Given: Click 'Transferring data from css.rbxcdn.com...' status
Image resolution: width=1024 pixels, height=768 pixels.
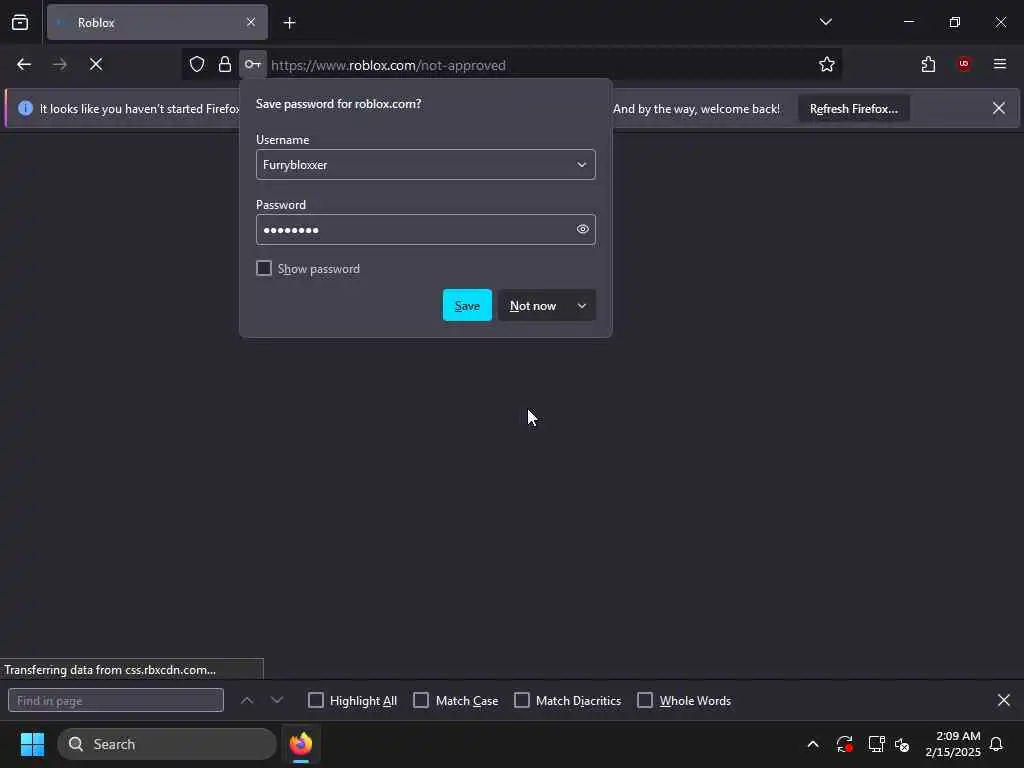Looking at the screenshot, I should pyautogui.click(x=110, y=670).
